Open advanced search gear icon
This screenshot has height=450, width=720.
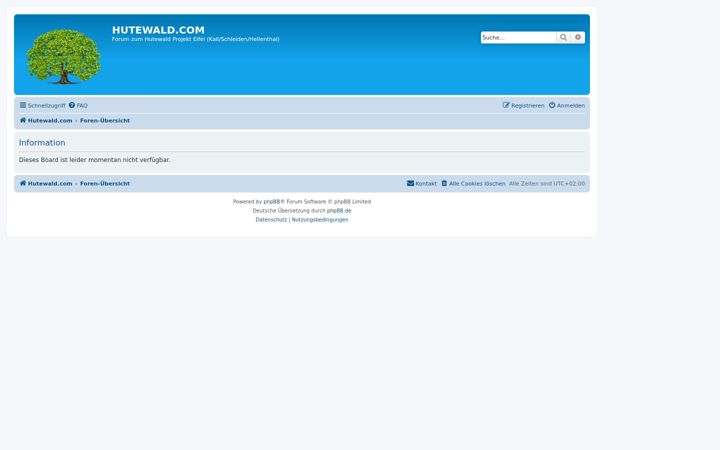pos(578,38)
